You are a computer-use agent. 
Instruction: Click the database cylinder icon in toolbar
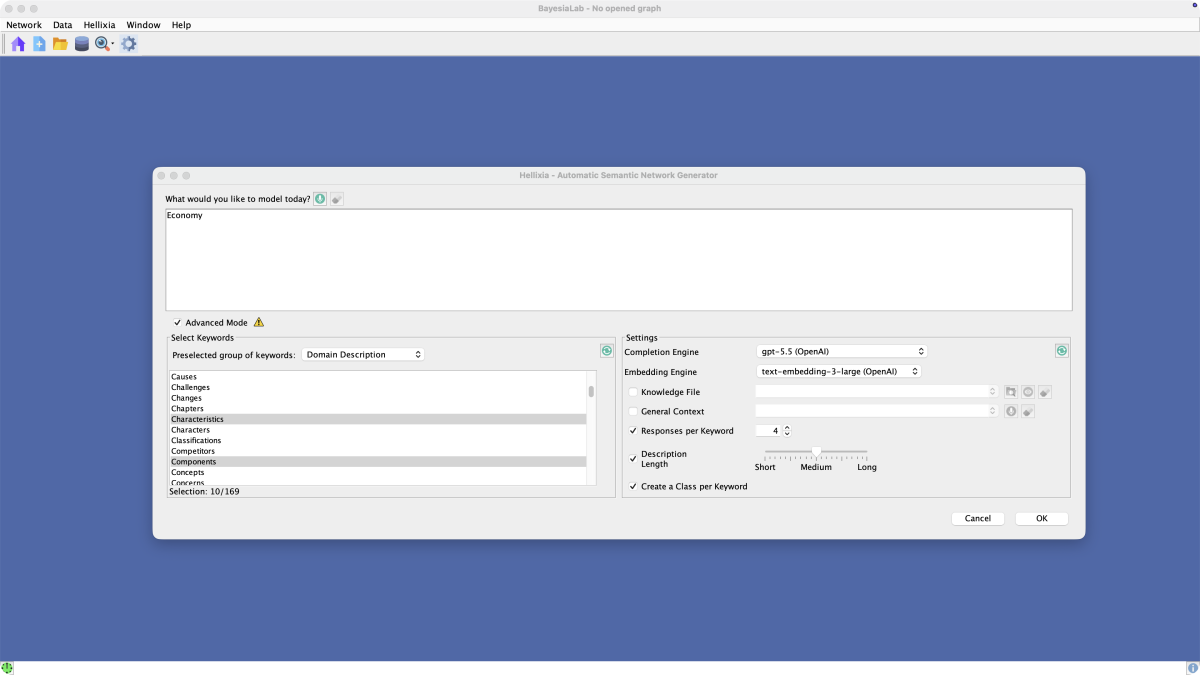(81, 44)
